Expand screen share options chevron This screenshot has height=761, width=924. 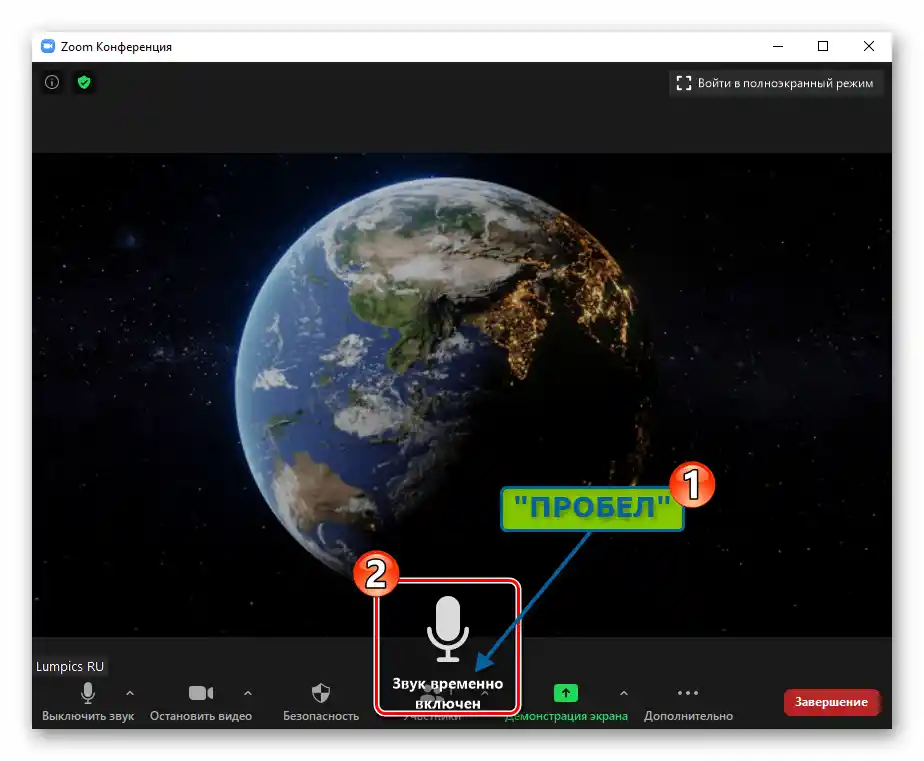[623, 693]
